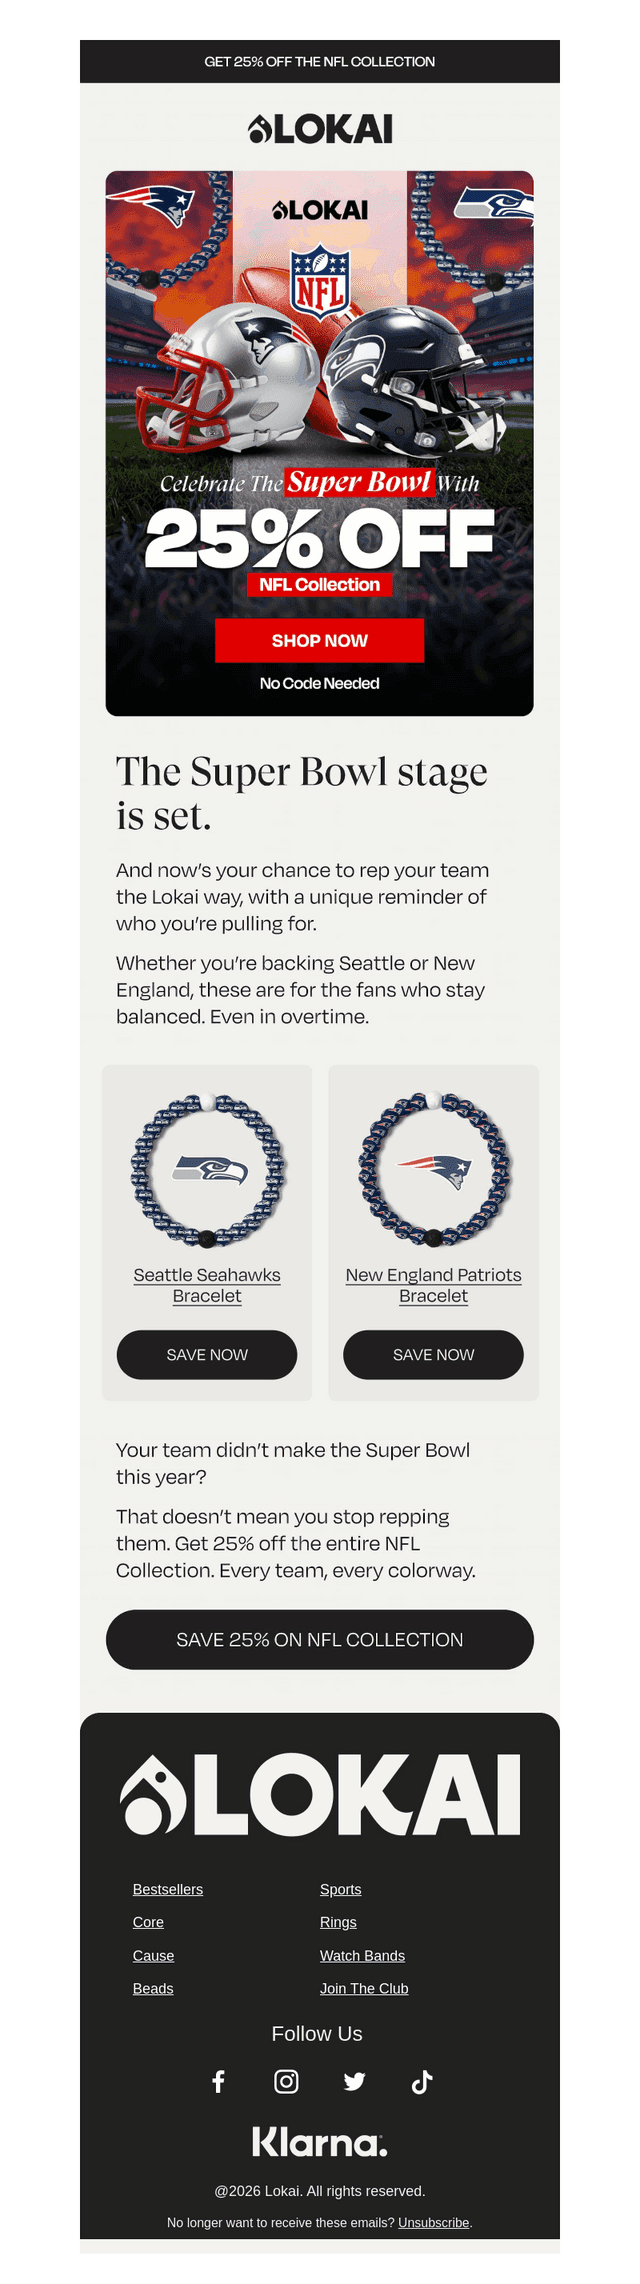Click SAVE 25% ON NFL COLLECTION button
This screenshot has width=640, height=2284.
click(x=320, y=1639)
